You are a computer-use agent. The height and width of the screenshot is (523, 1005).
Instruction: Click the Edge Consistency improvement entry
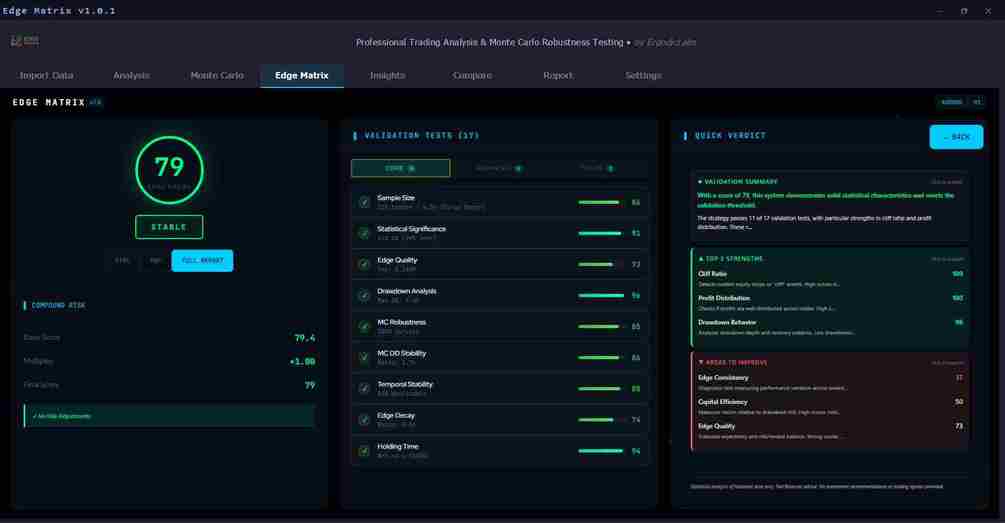pyautogui.click(x=831, y=382)
